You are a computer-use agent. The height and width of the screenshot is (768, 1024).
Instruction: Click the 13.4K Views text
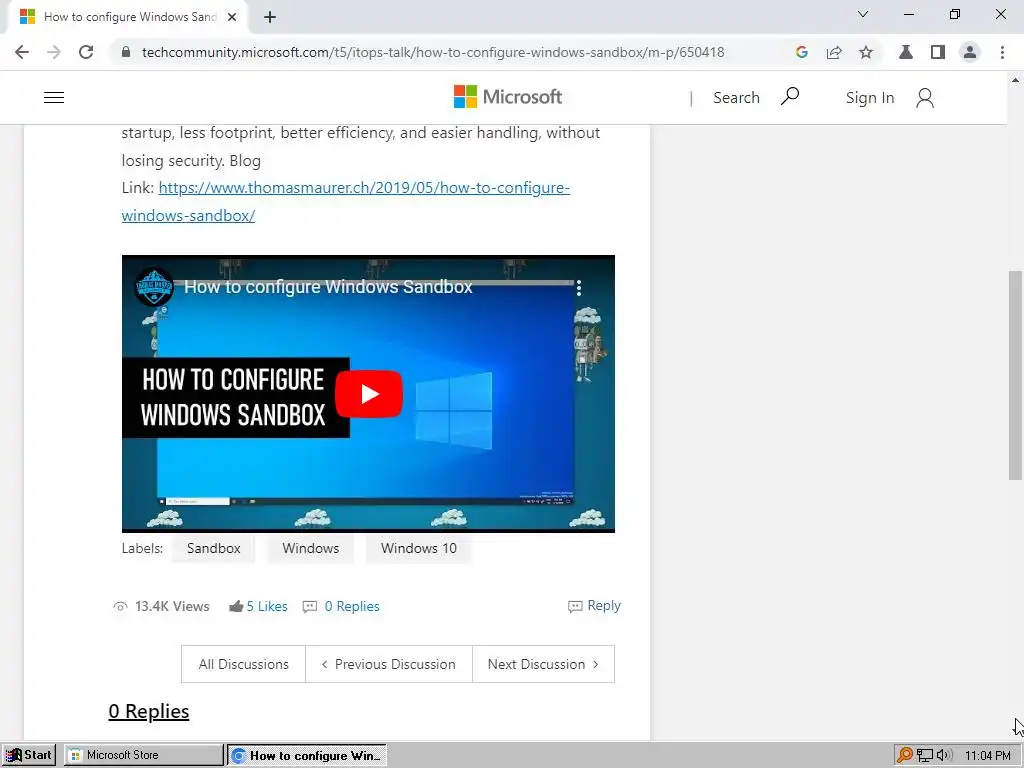coord(172,606)
